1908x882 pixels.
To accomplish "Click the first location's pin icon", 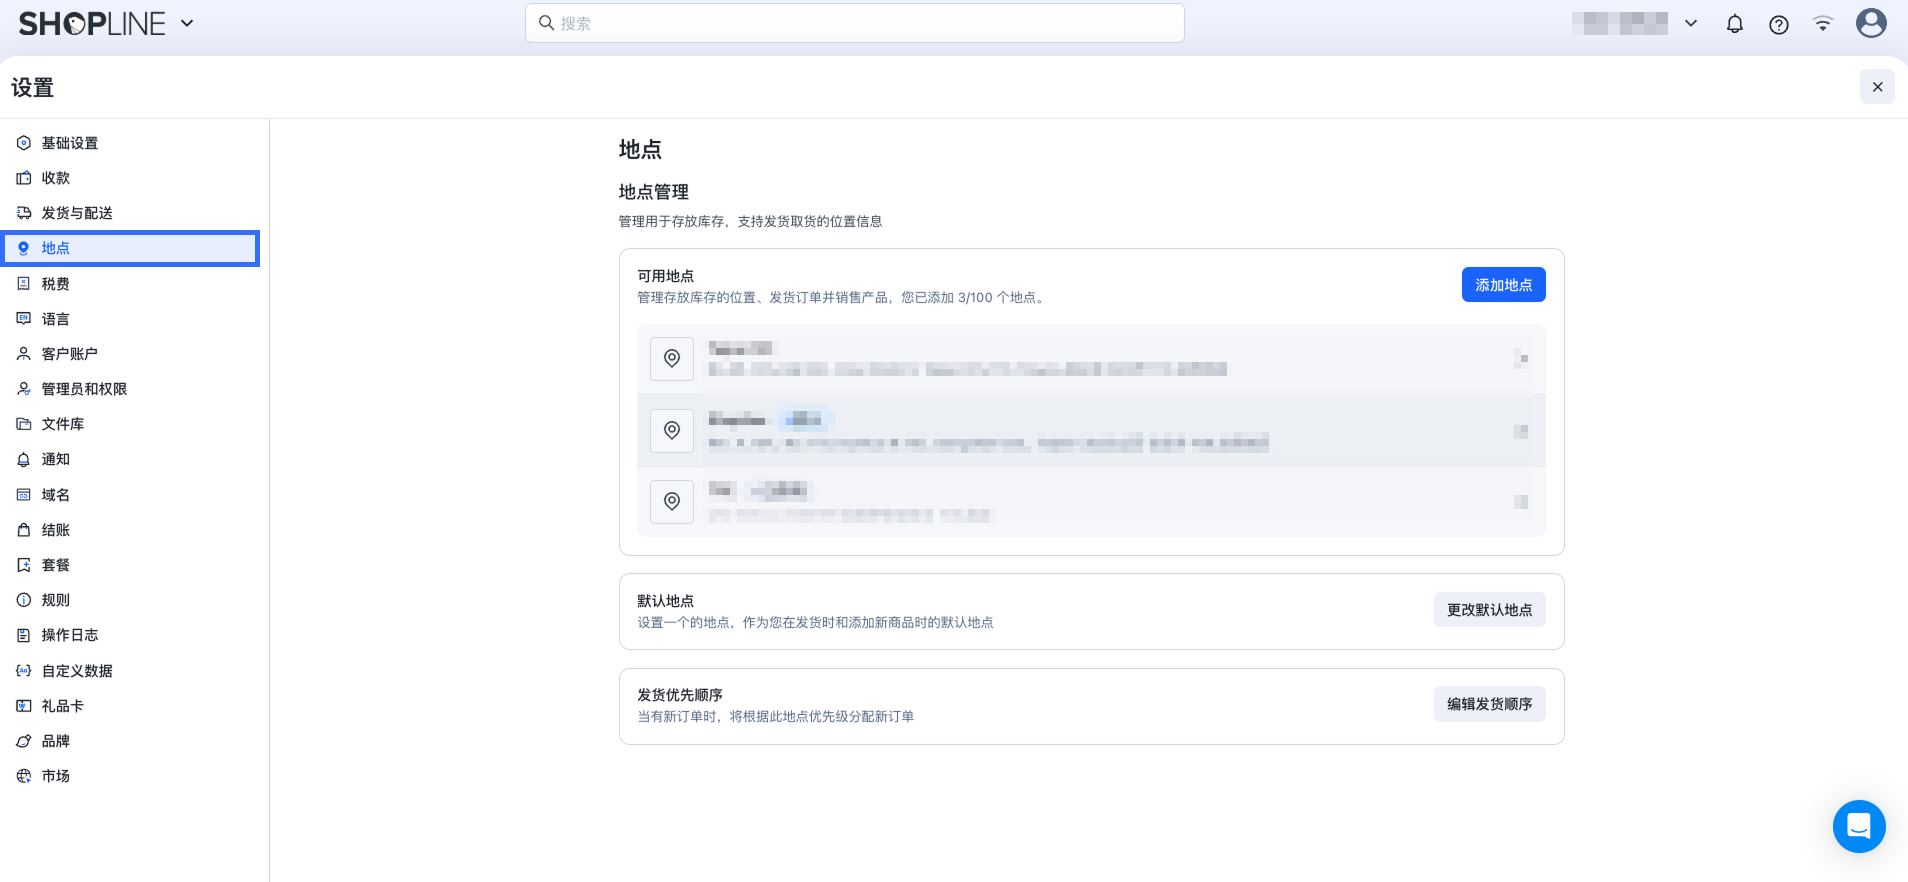I will coord(672,359).
